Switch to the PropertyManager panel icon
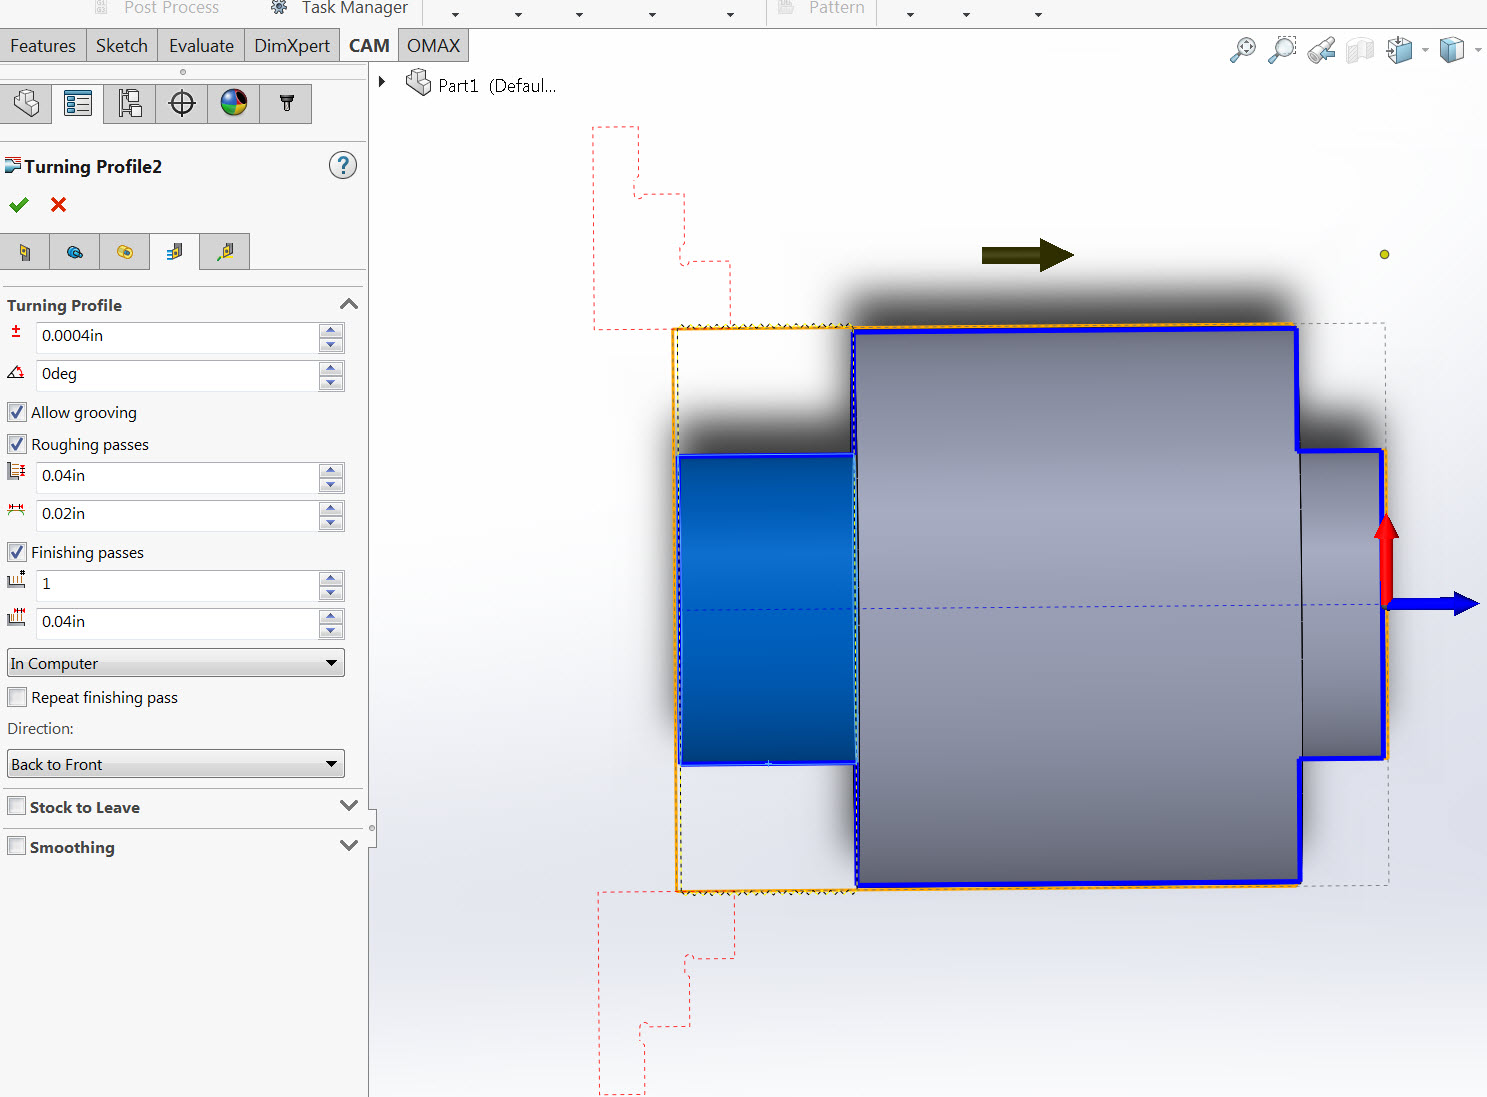1487x1097 pixels. tap(78, 103)
